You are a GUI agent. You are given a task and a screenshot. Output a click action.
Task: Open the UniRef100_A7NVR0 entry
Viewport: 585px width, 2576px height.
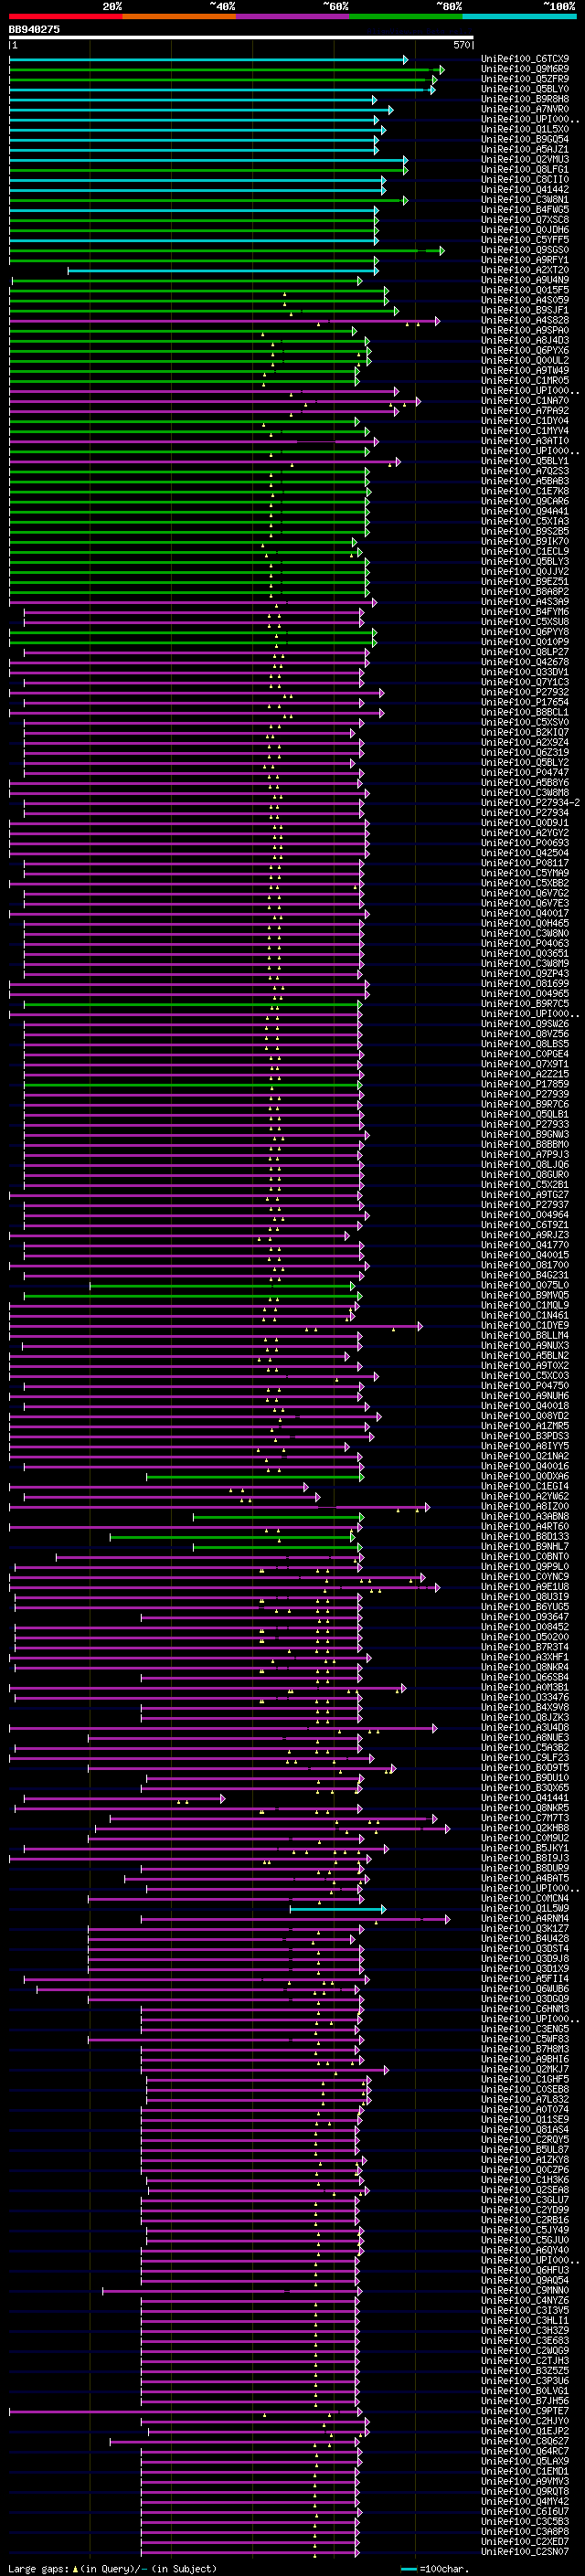point(525,110)
